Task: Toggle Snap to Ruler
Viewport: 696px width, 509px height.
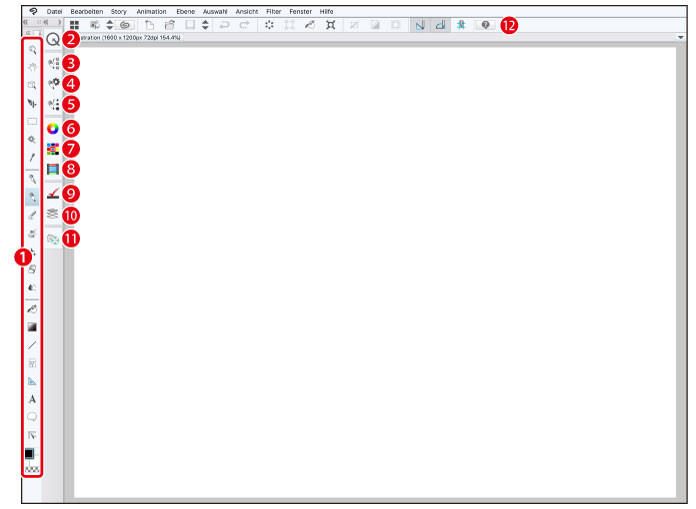Action: point(420,25)
